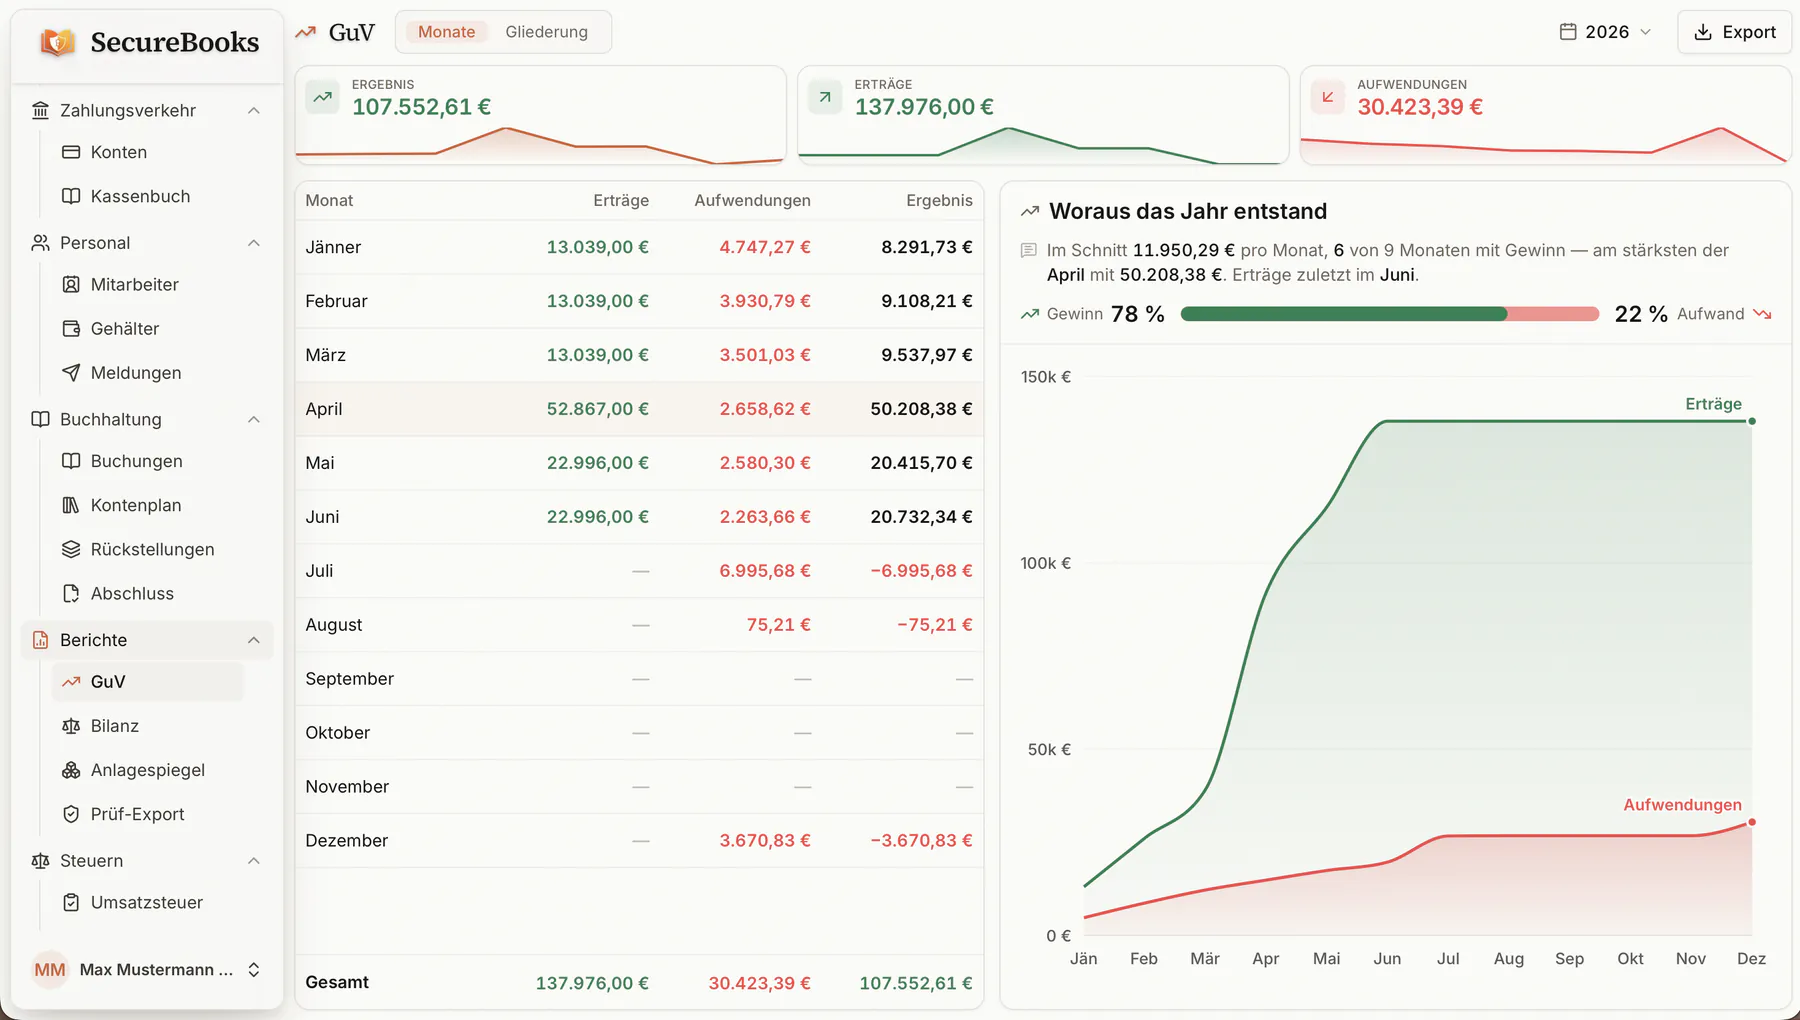Viewport: 1800px width, 1020px height.
Task: Click the Export button
Action: tap(1735, 32)
